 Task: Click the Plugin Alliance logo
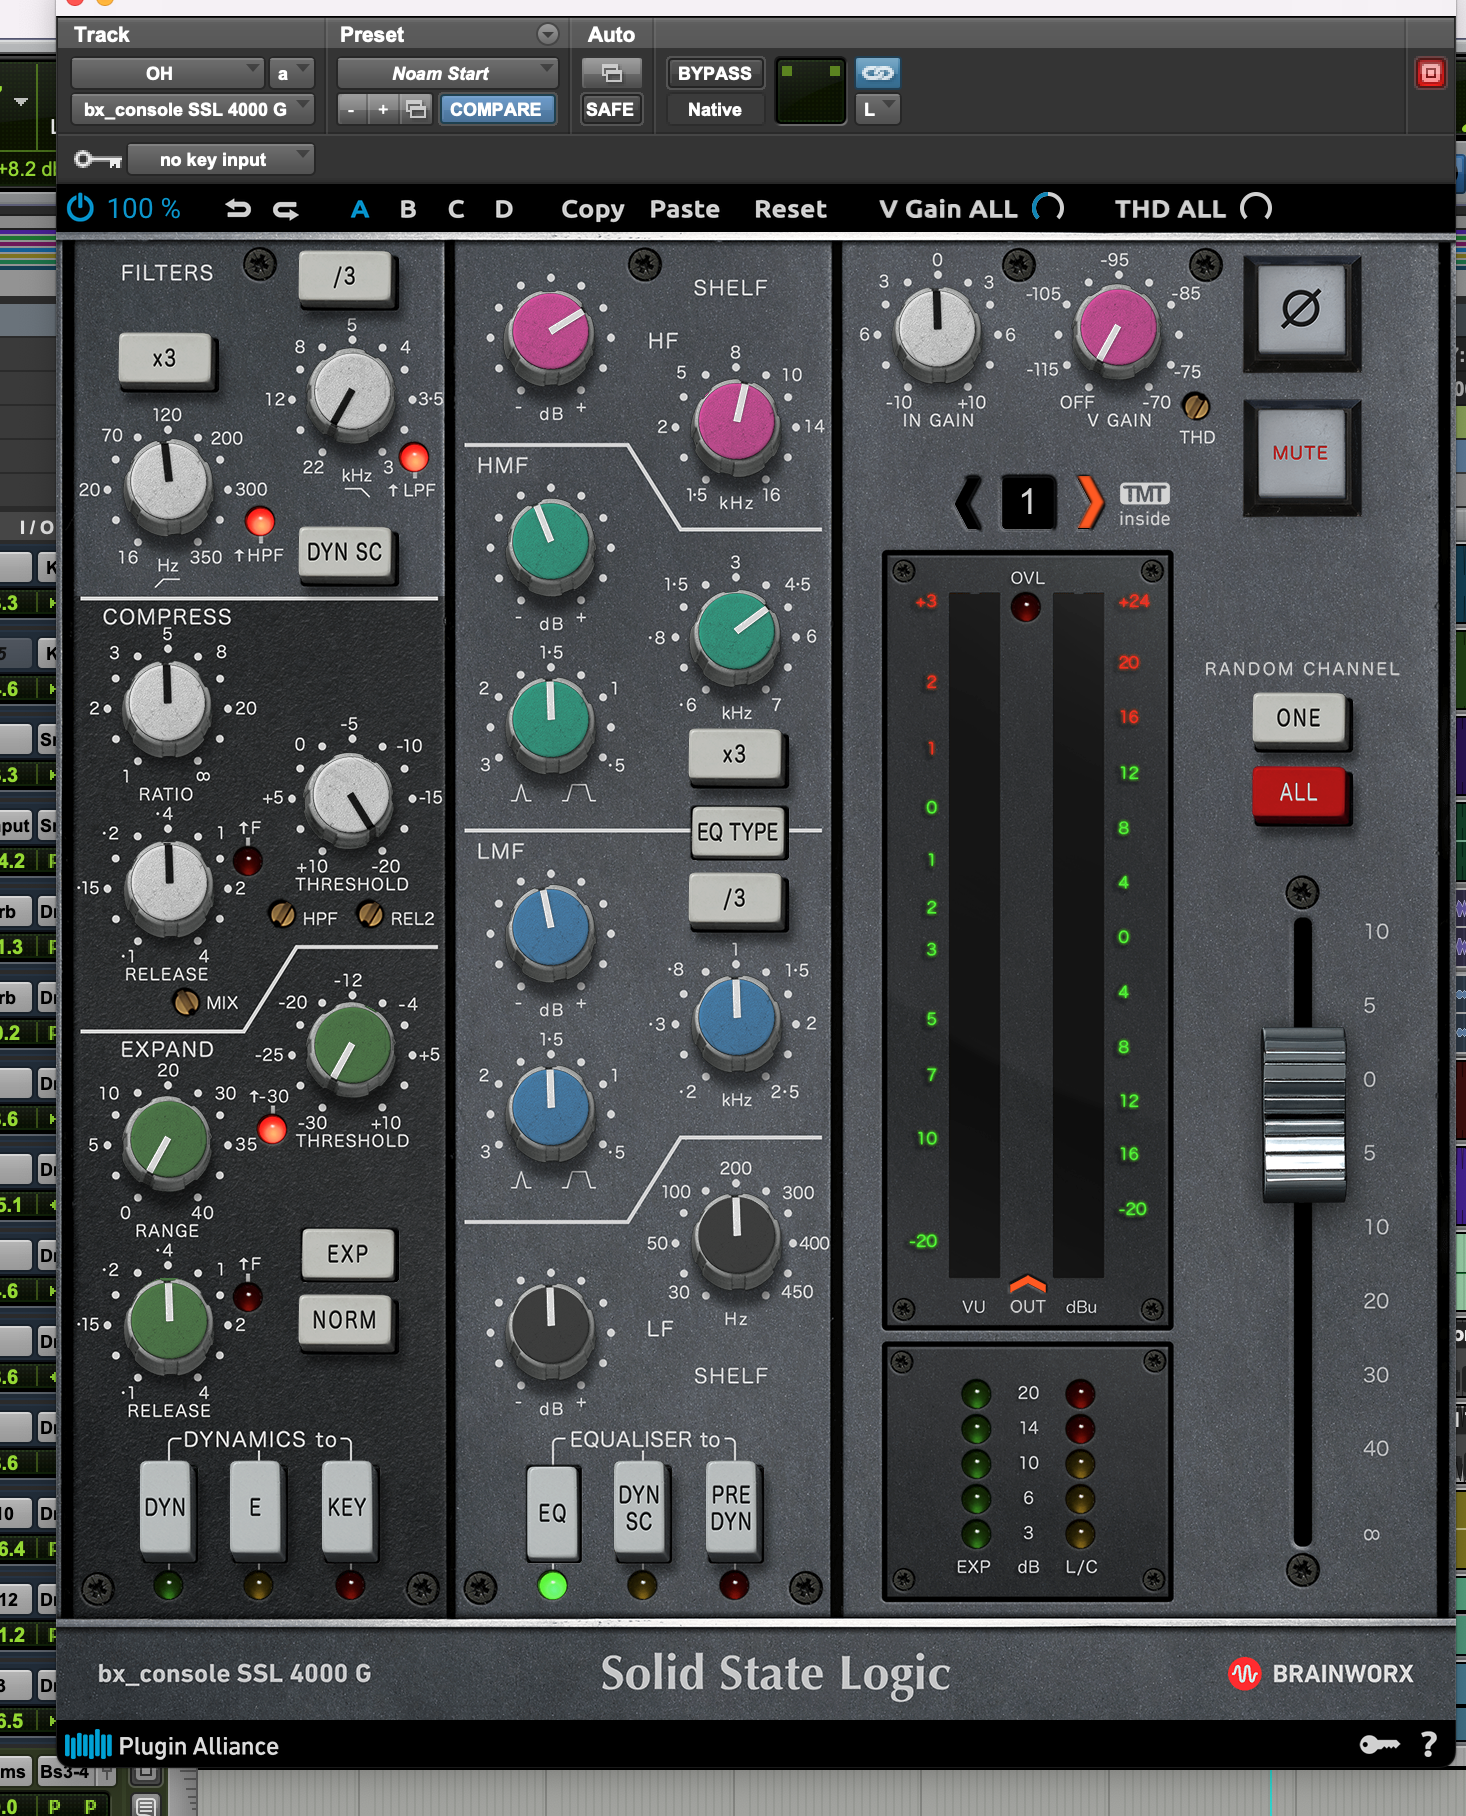click(172, 1746)
